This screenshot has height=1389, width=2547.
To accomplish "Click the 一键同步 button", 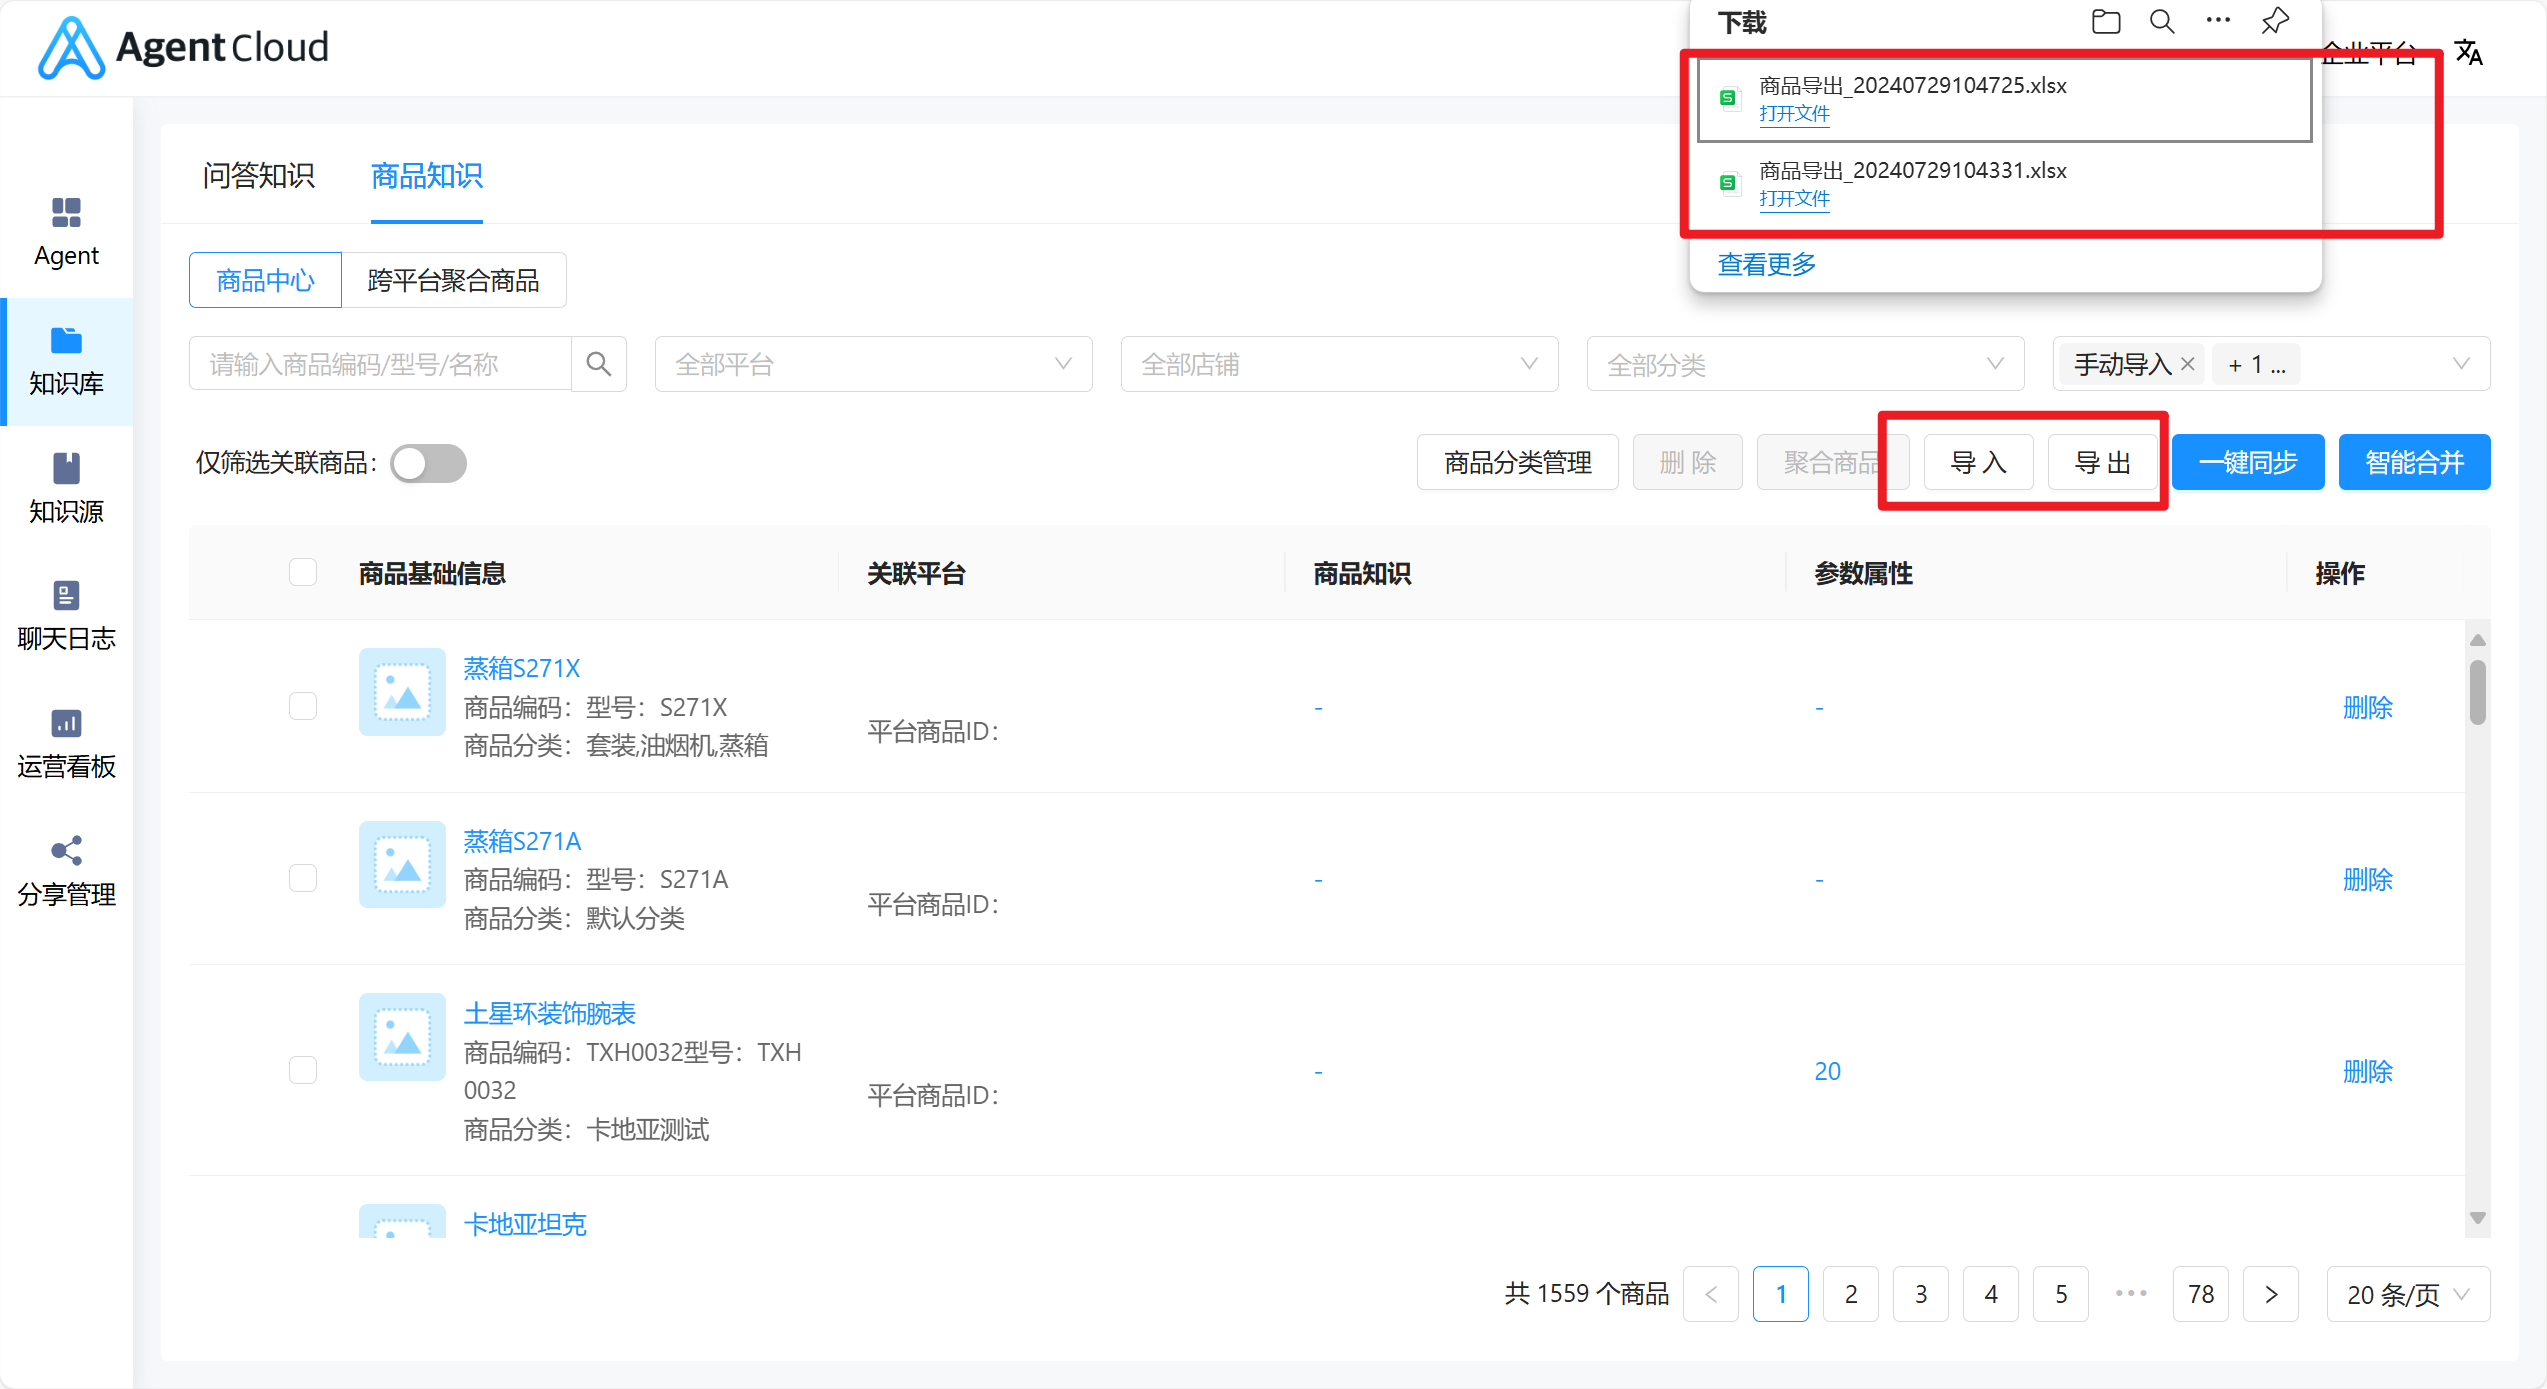I will coord(2248,462).
